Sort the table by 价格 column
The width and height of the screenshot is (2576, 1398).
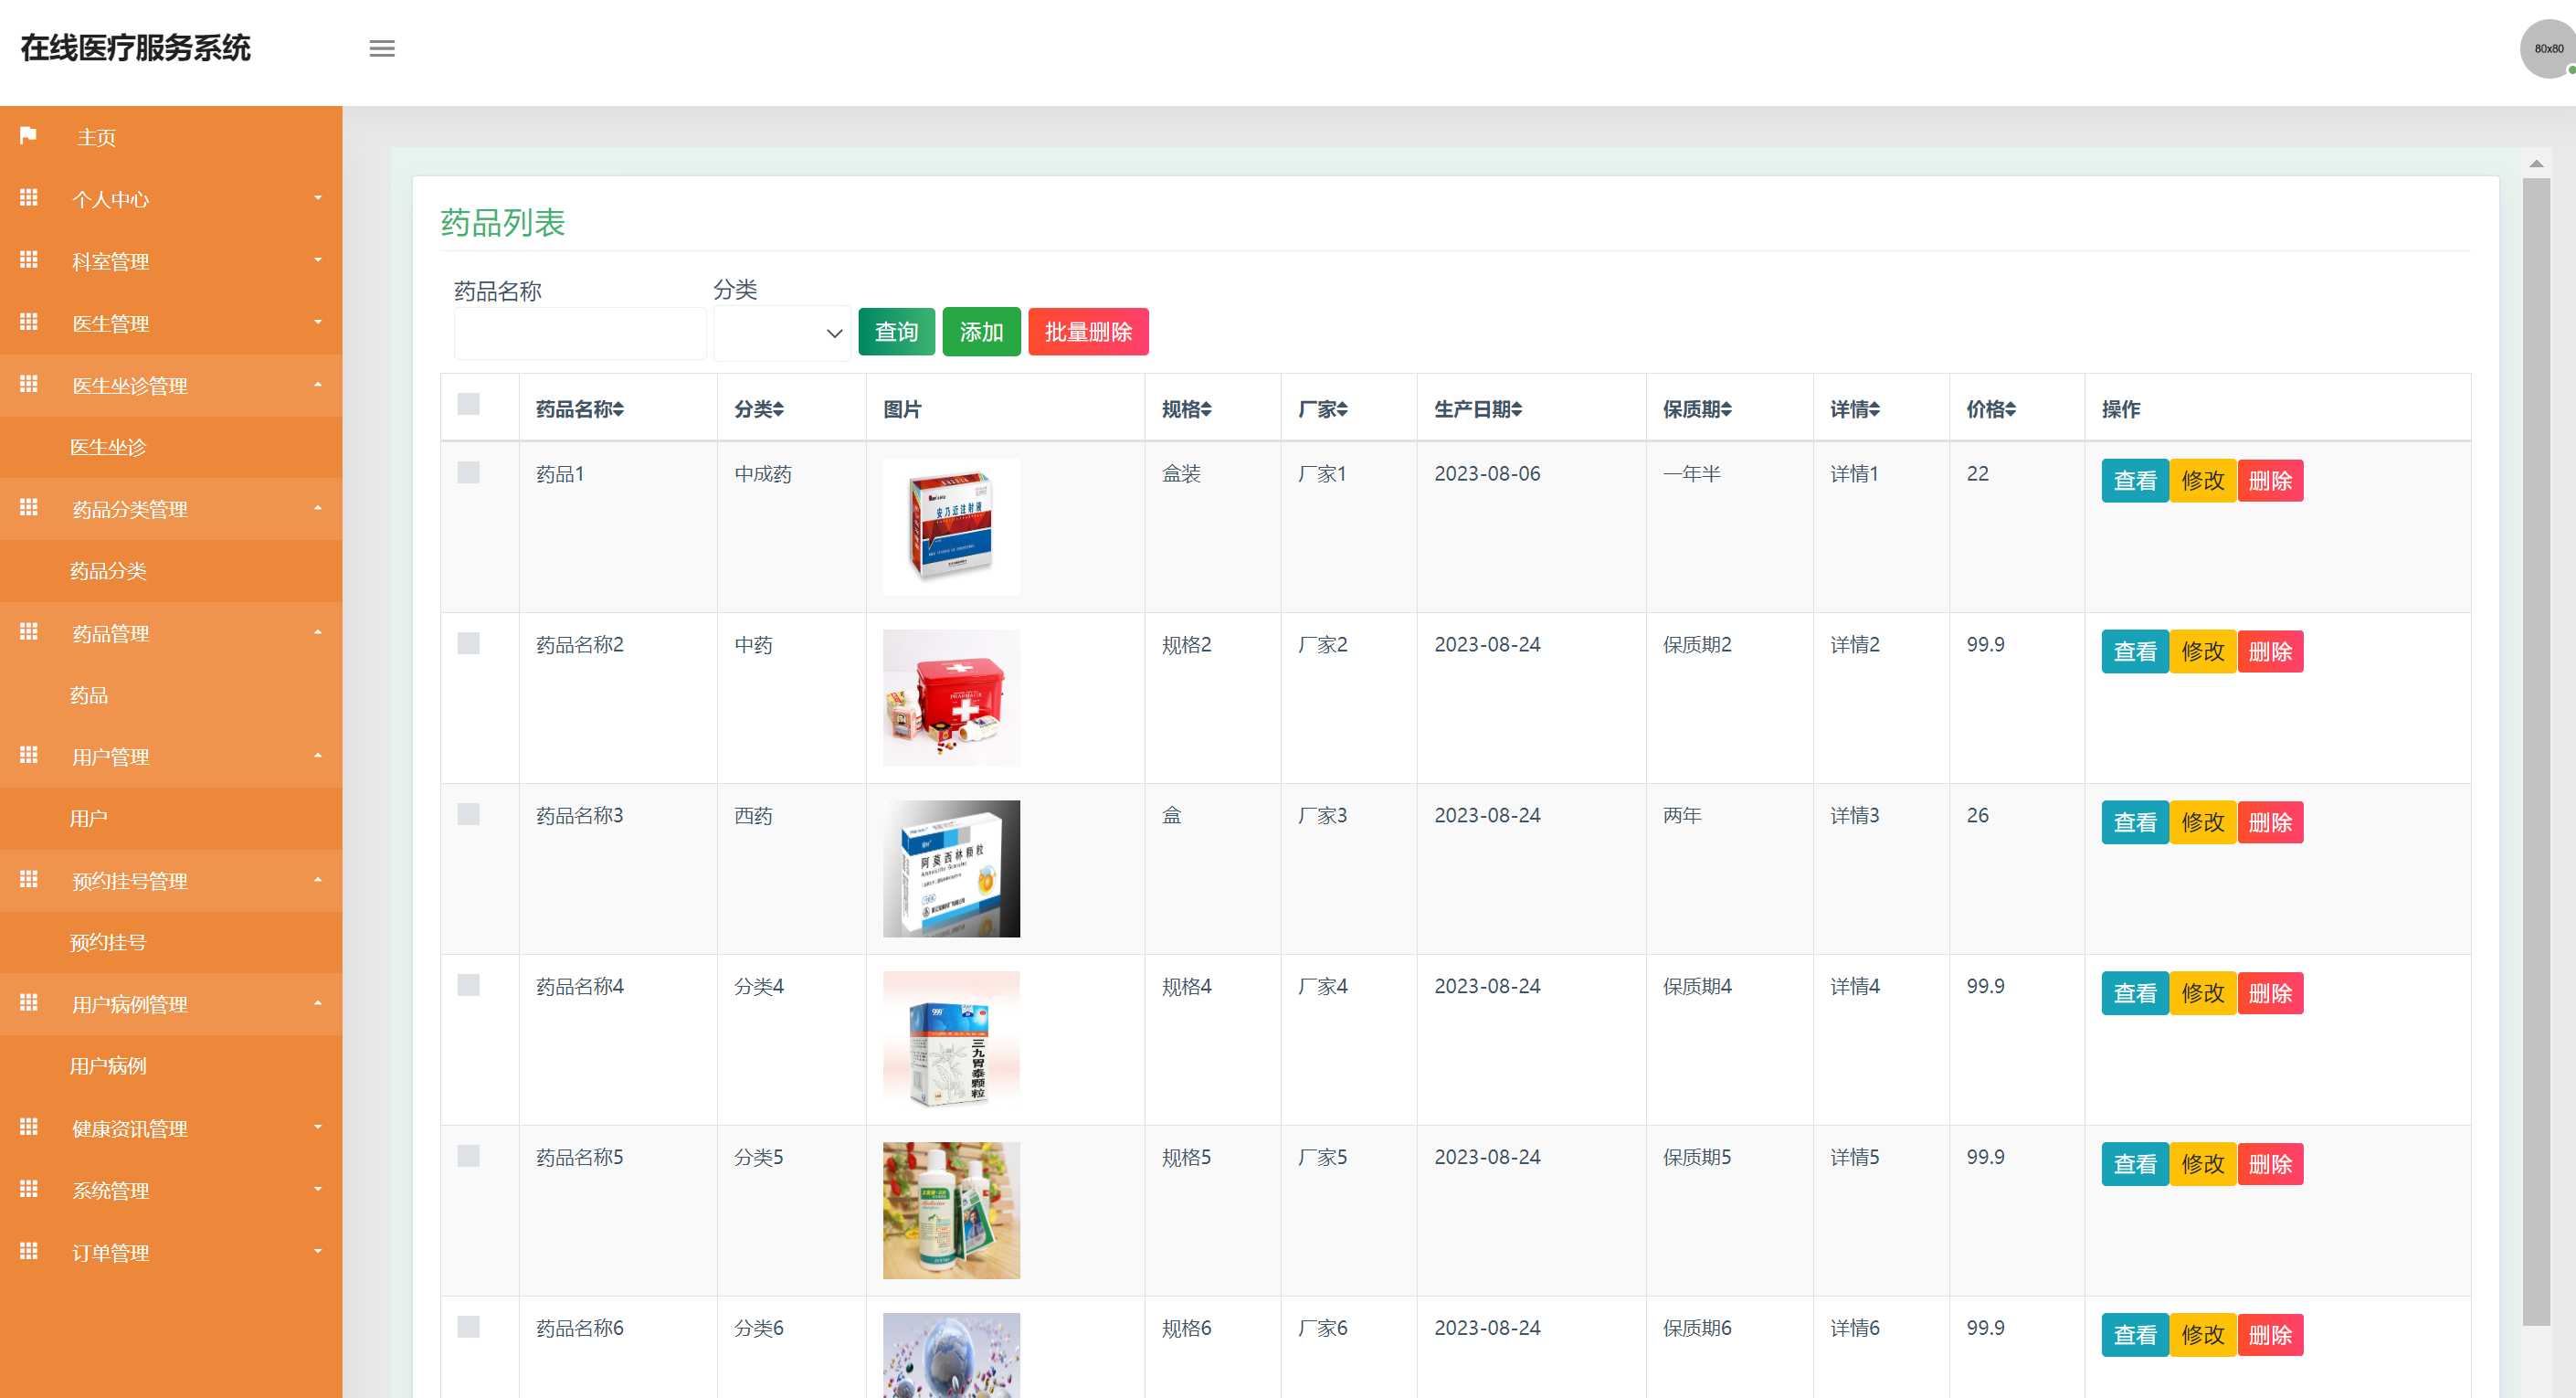click(x=1990, y=408)
